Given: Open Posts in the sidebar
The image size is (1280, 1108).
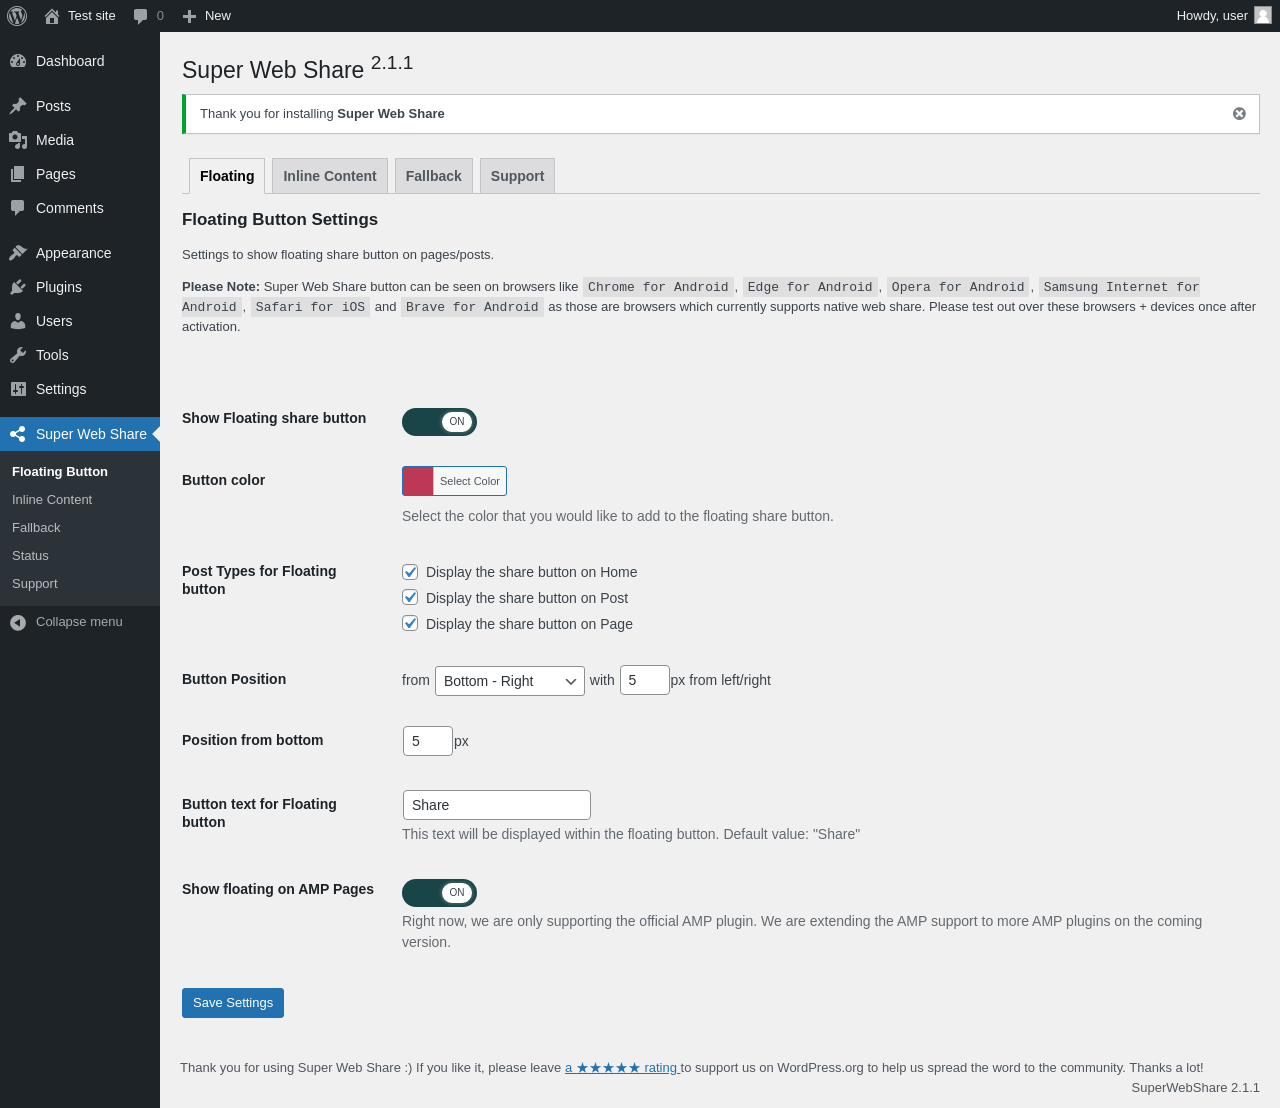Looking at the screenshot, I should tap(80, 106).
